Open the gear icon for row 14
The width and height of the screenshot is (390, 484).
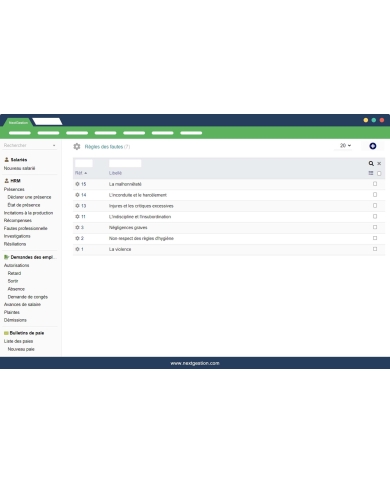tap(77, 195)
